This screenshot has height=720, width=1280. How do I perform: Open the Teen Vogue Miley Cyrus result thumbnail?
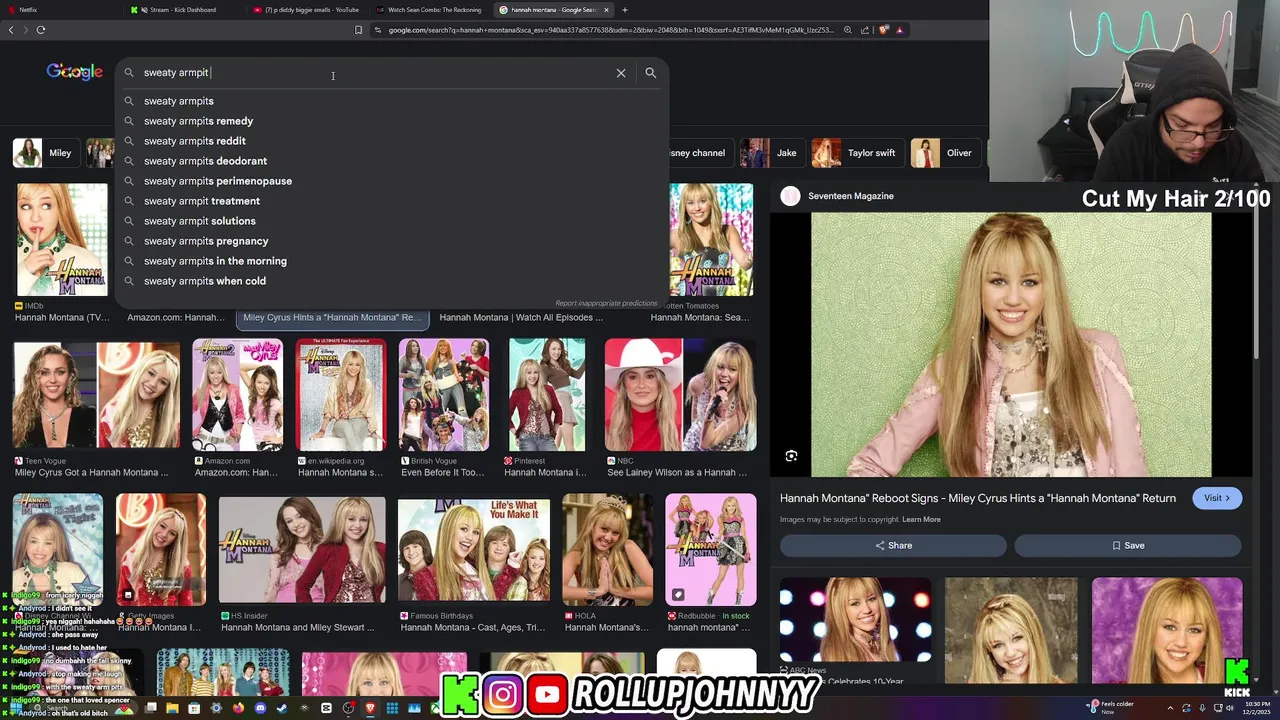96,395
